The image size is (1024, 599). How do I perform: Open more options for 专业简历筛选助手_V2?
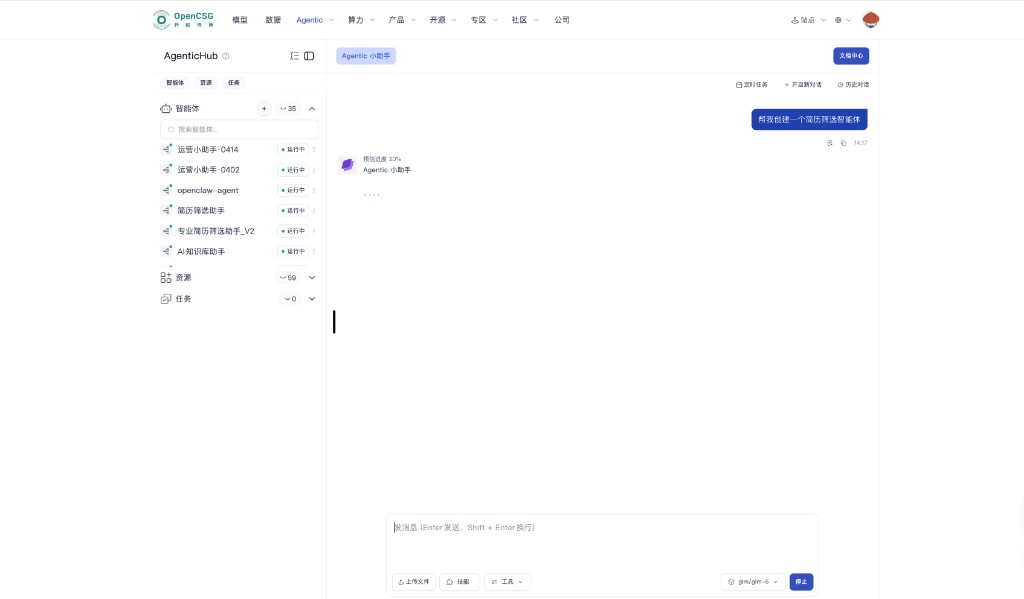tap(314, 231)
